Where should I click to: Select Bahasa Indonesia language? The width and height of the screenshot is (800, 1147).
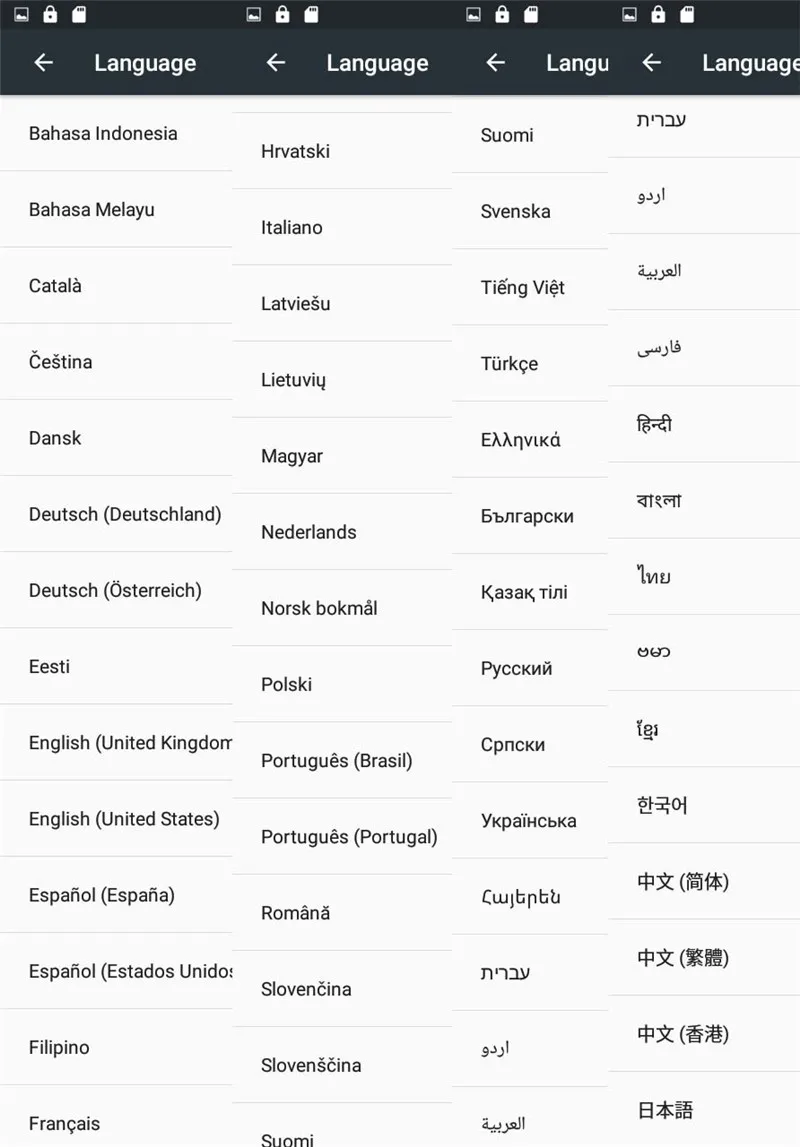click(x=116, y=133)
